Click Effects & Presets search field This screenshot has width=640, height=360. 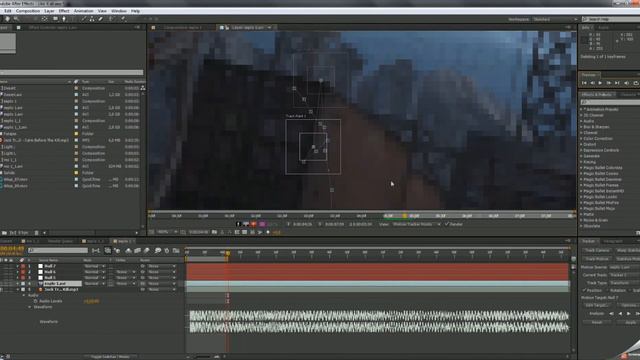[610, 102]
